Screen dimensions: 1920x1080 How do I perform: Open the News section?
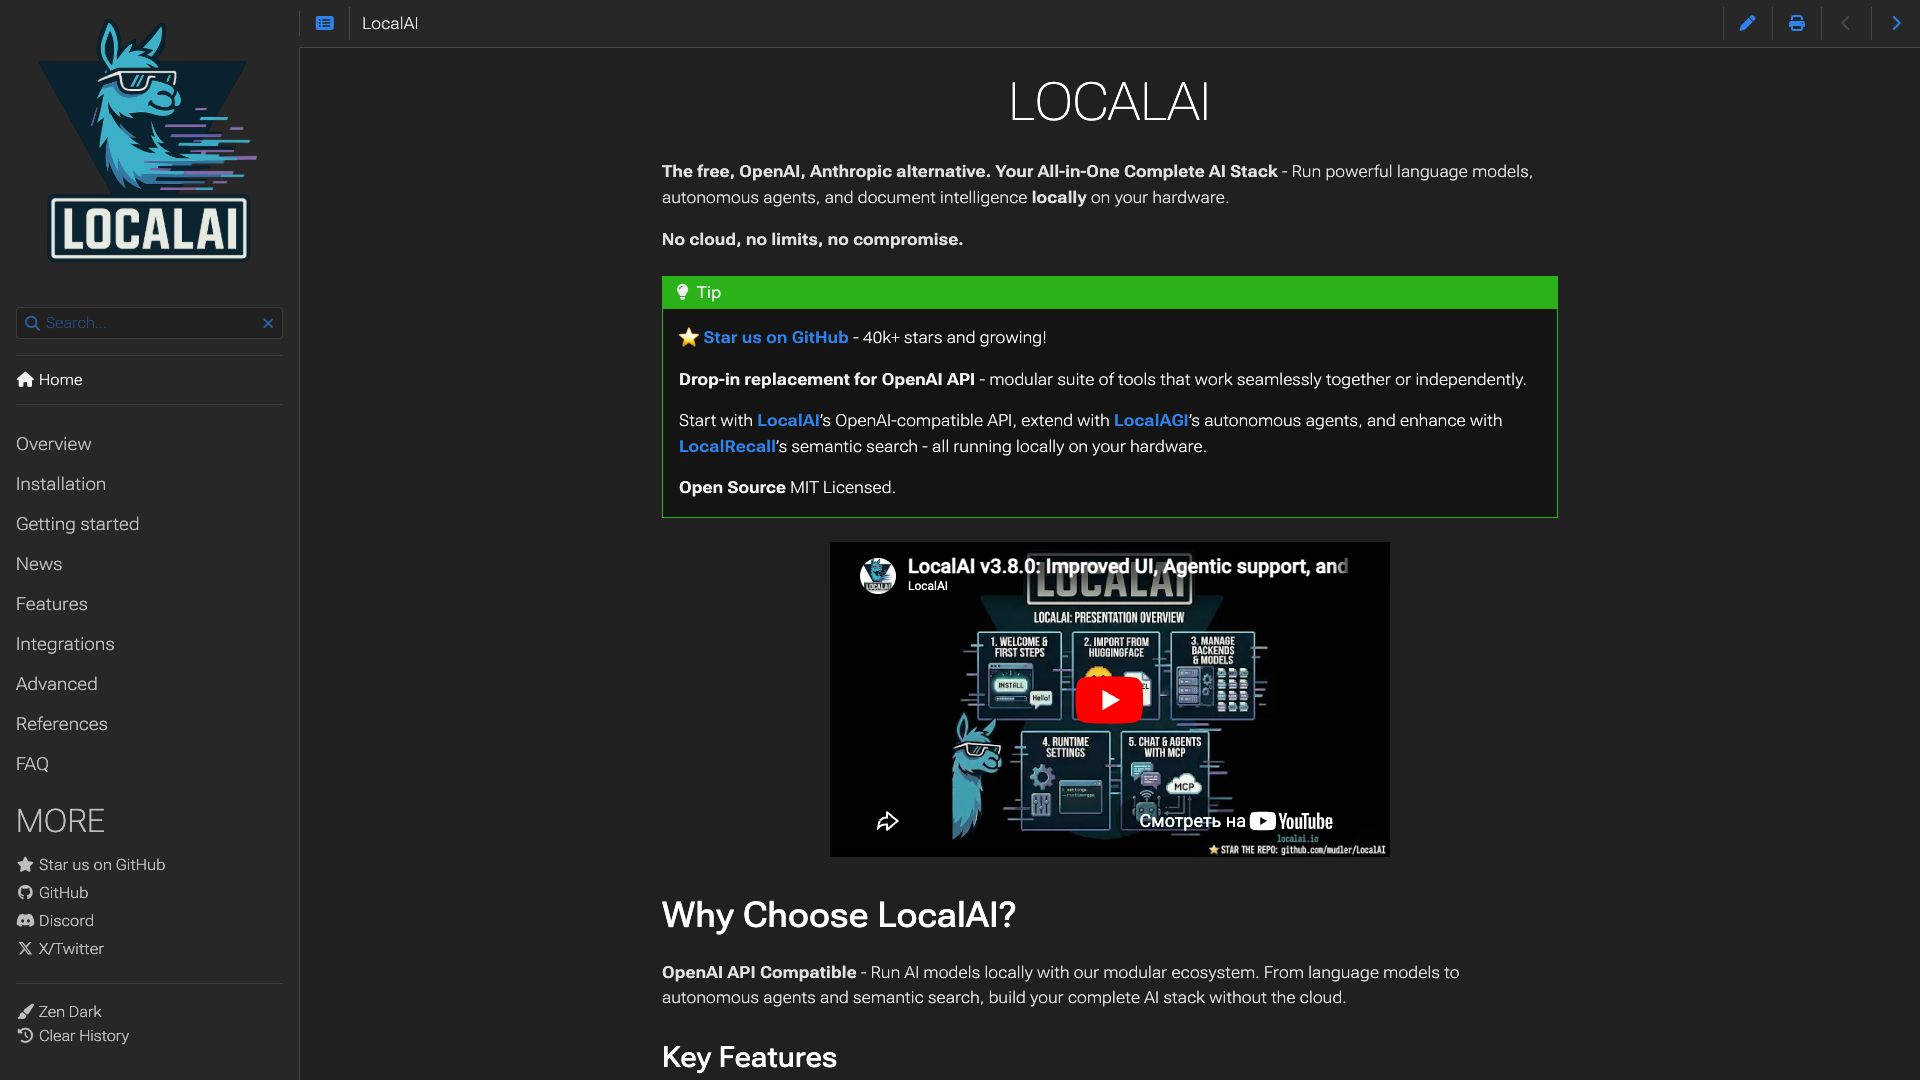[x=39, y=564]
